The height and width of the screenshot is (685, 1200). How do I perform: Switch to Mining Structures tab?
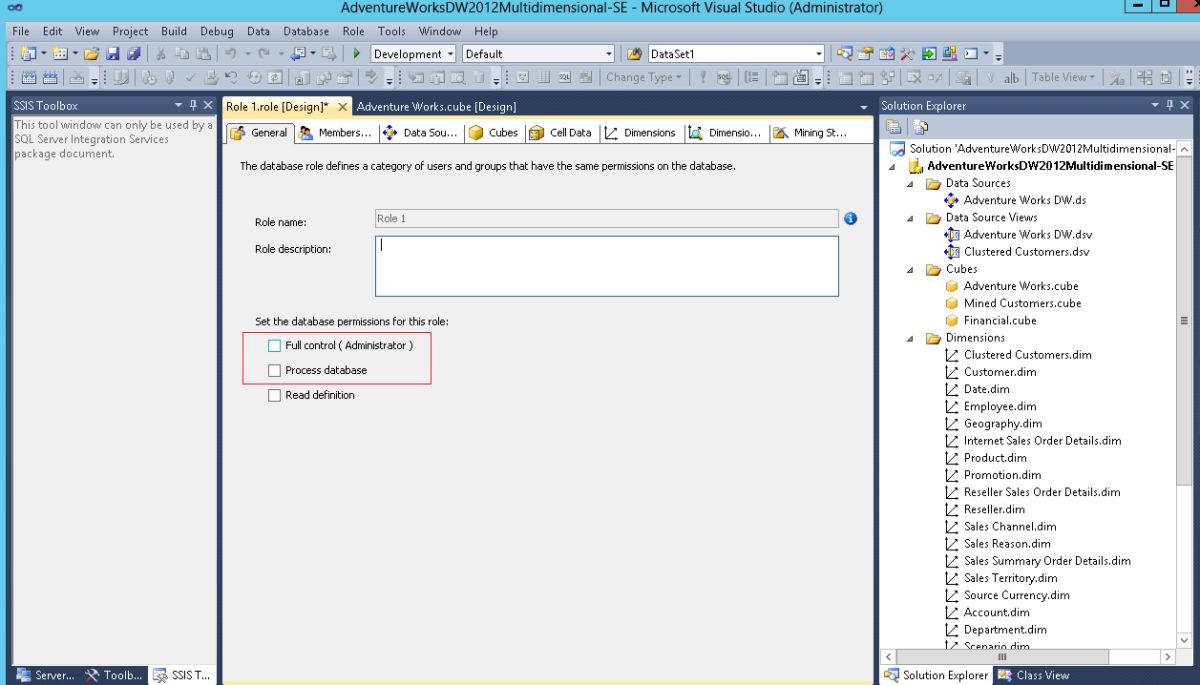coord(811,133)
